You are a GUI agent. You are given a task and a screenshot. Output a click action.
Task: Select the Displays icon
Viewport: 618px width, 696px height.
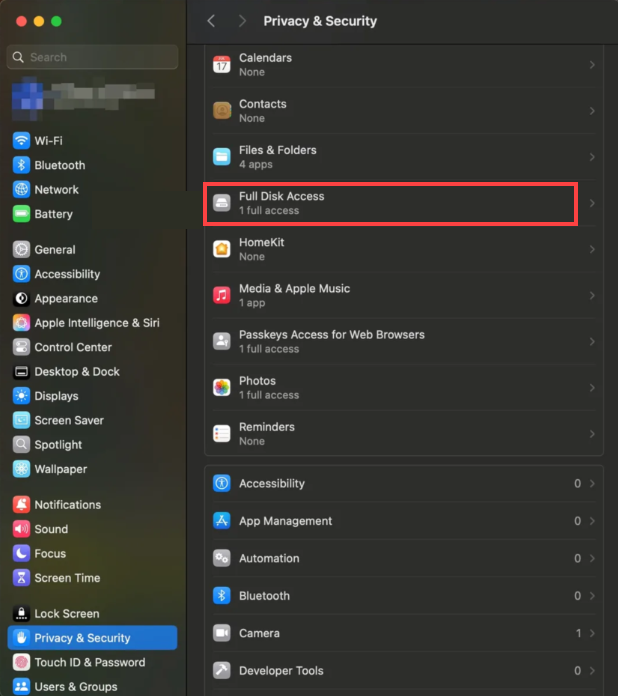coord(21,396)
